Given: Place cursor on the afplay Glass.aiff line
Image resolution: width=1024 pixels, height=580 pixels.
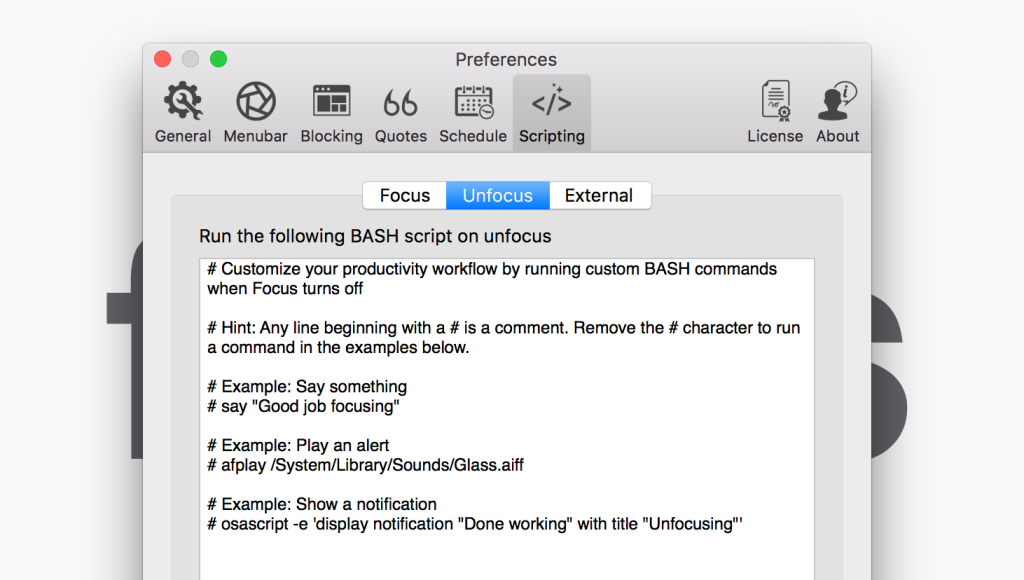Looking at the screenshot, I should [366, 465].
